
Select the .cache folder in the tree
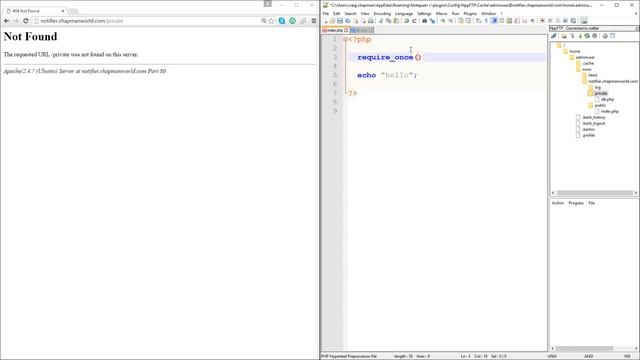[588, 63]
